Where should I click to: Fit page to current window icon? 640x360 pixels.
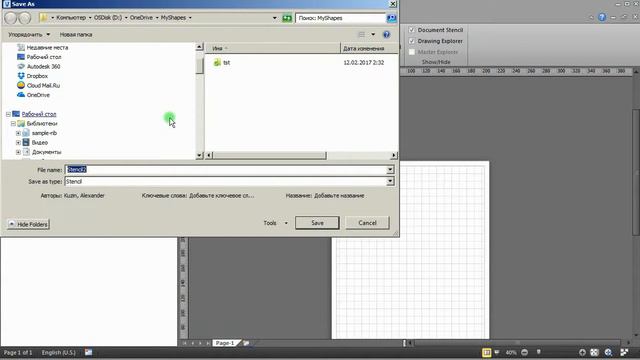pyautogui.click(x=594, y=352)
